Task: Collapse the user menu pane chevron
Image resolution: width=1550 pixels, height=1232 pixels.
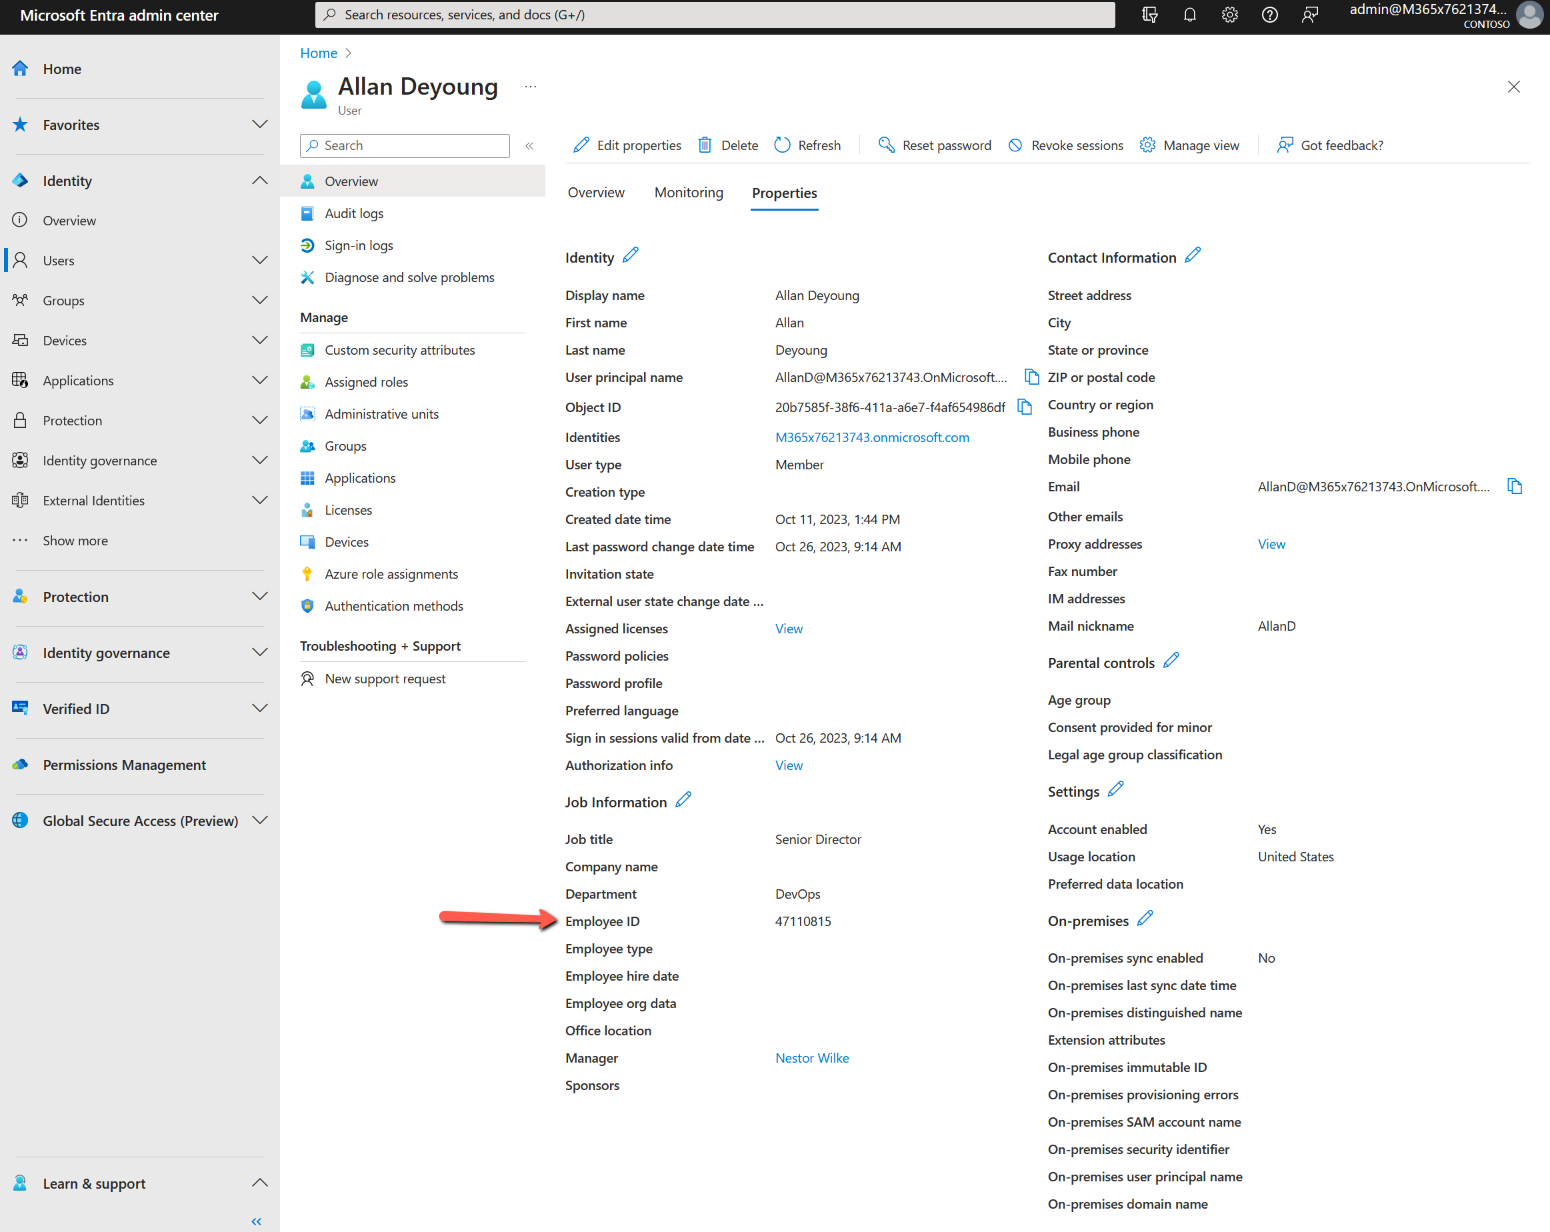Action: pyautogui.click(x=529, y=146)
